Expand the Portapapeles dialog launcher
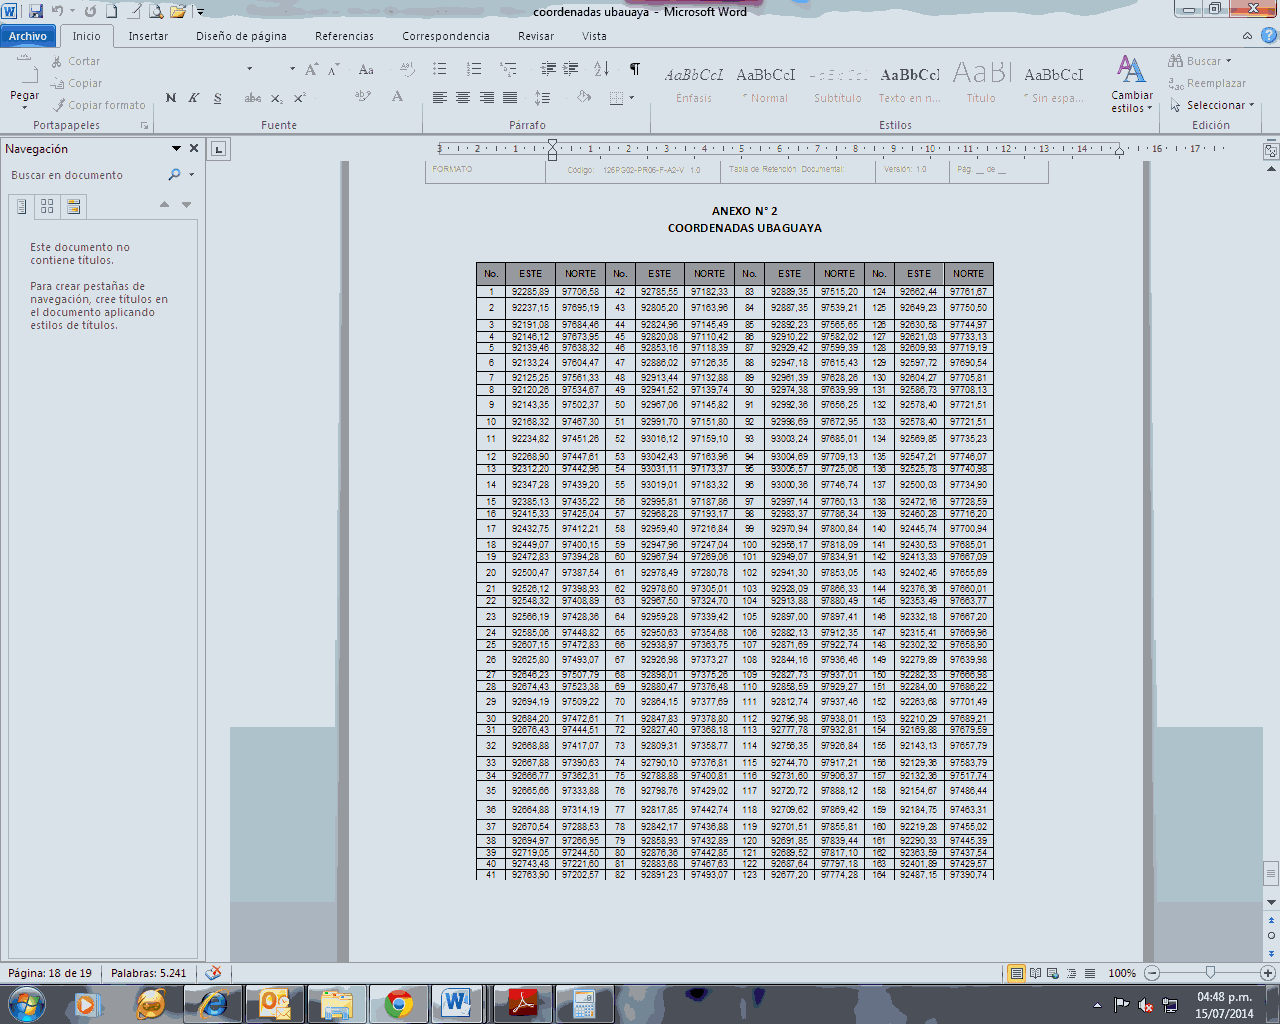The height and width of the screenshot is (1024, 1280). tap(144, 126)
